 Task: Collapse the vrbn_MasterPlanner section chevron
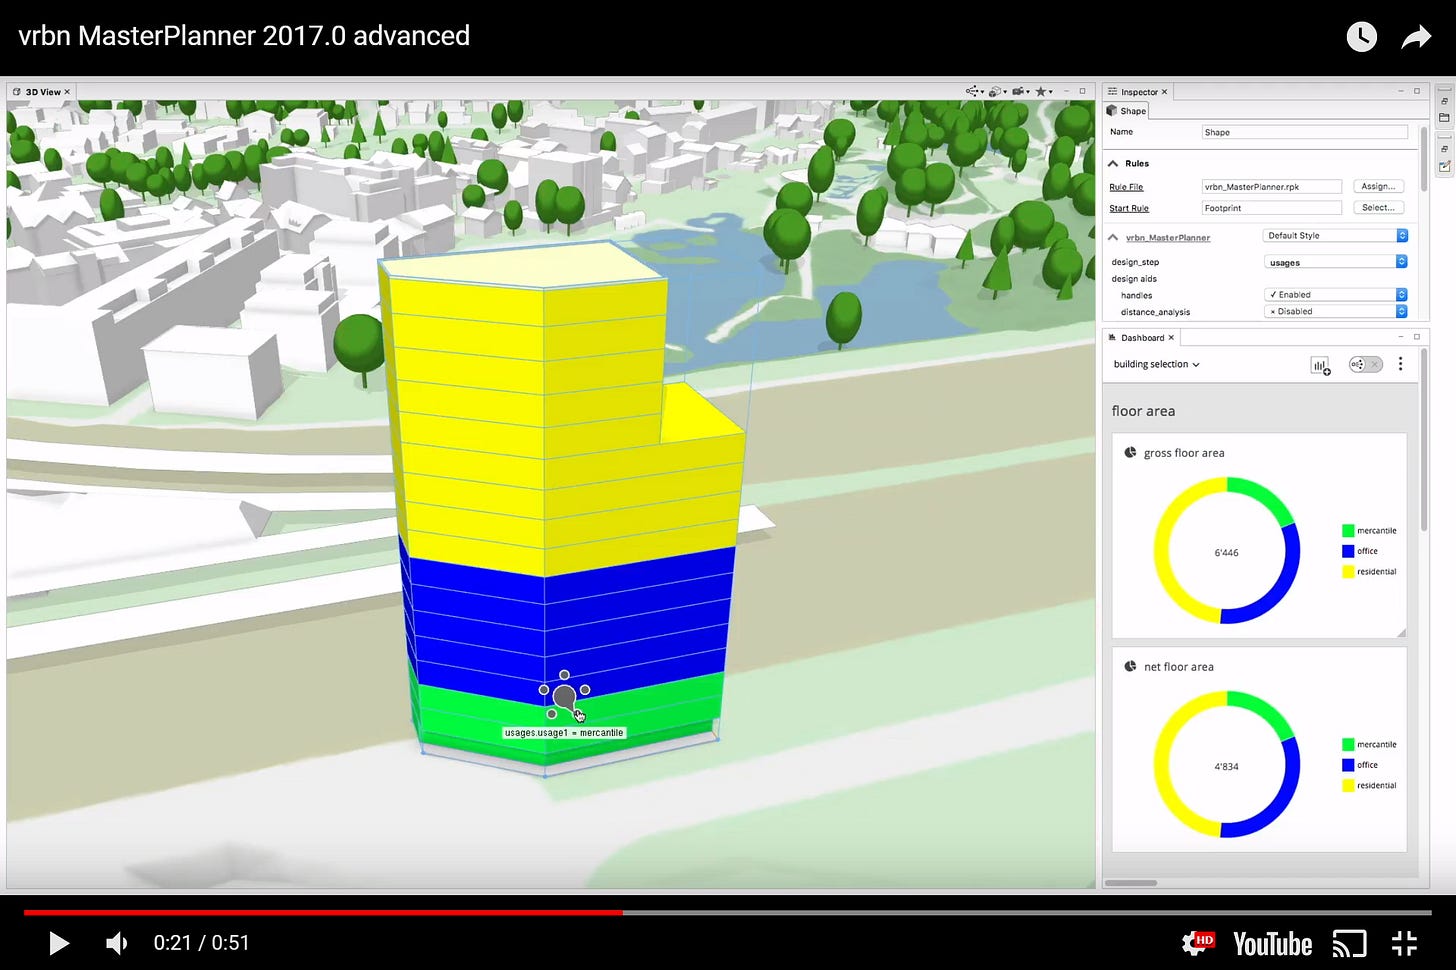click(1113, 237)
